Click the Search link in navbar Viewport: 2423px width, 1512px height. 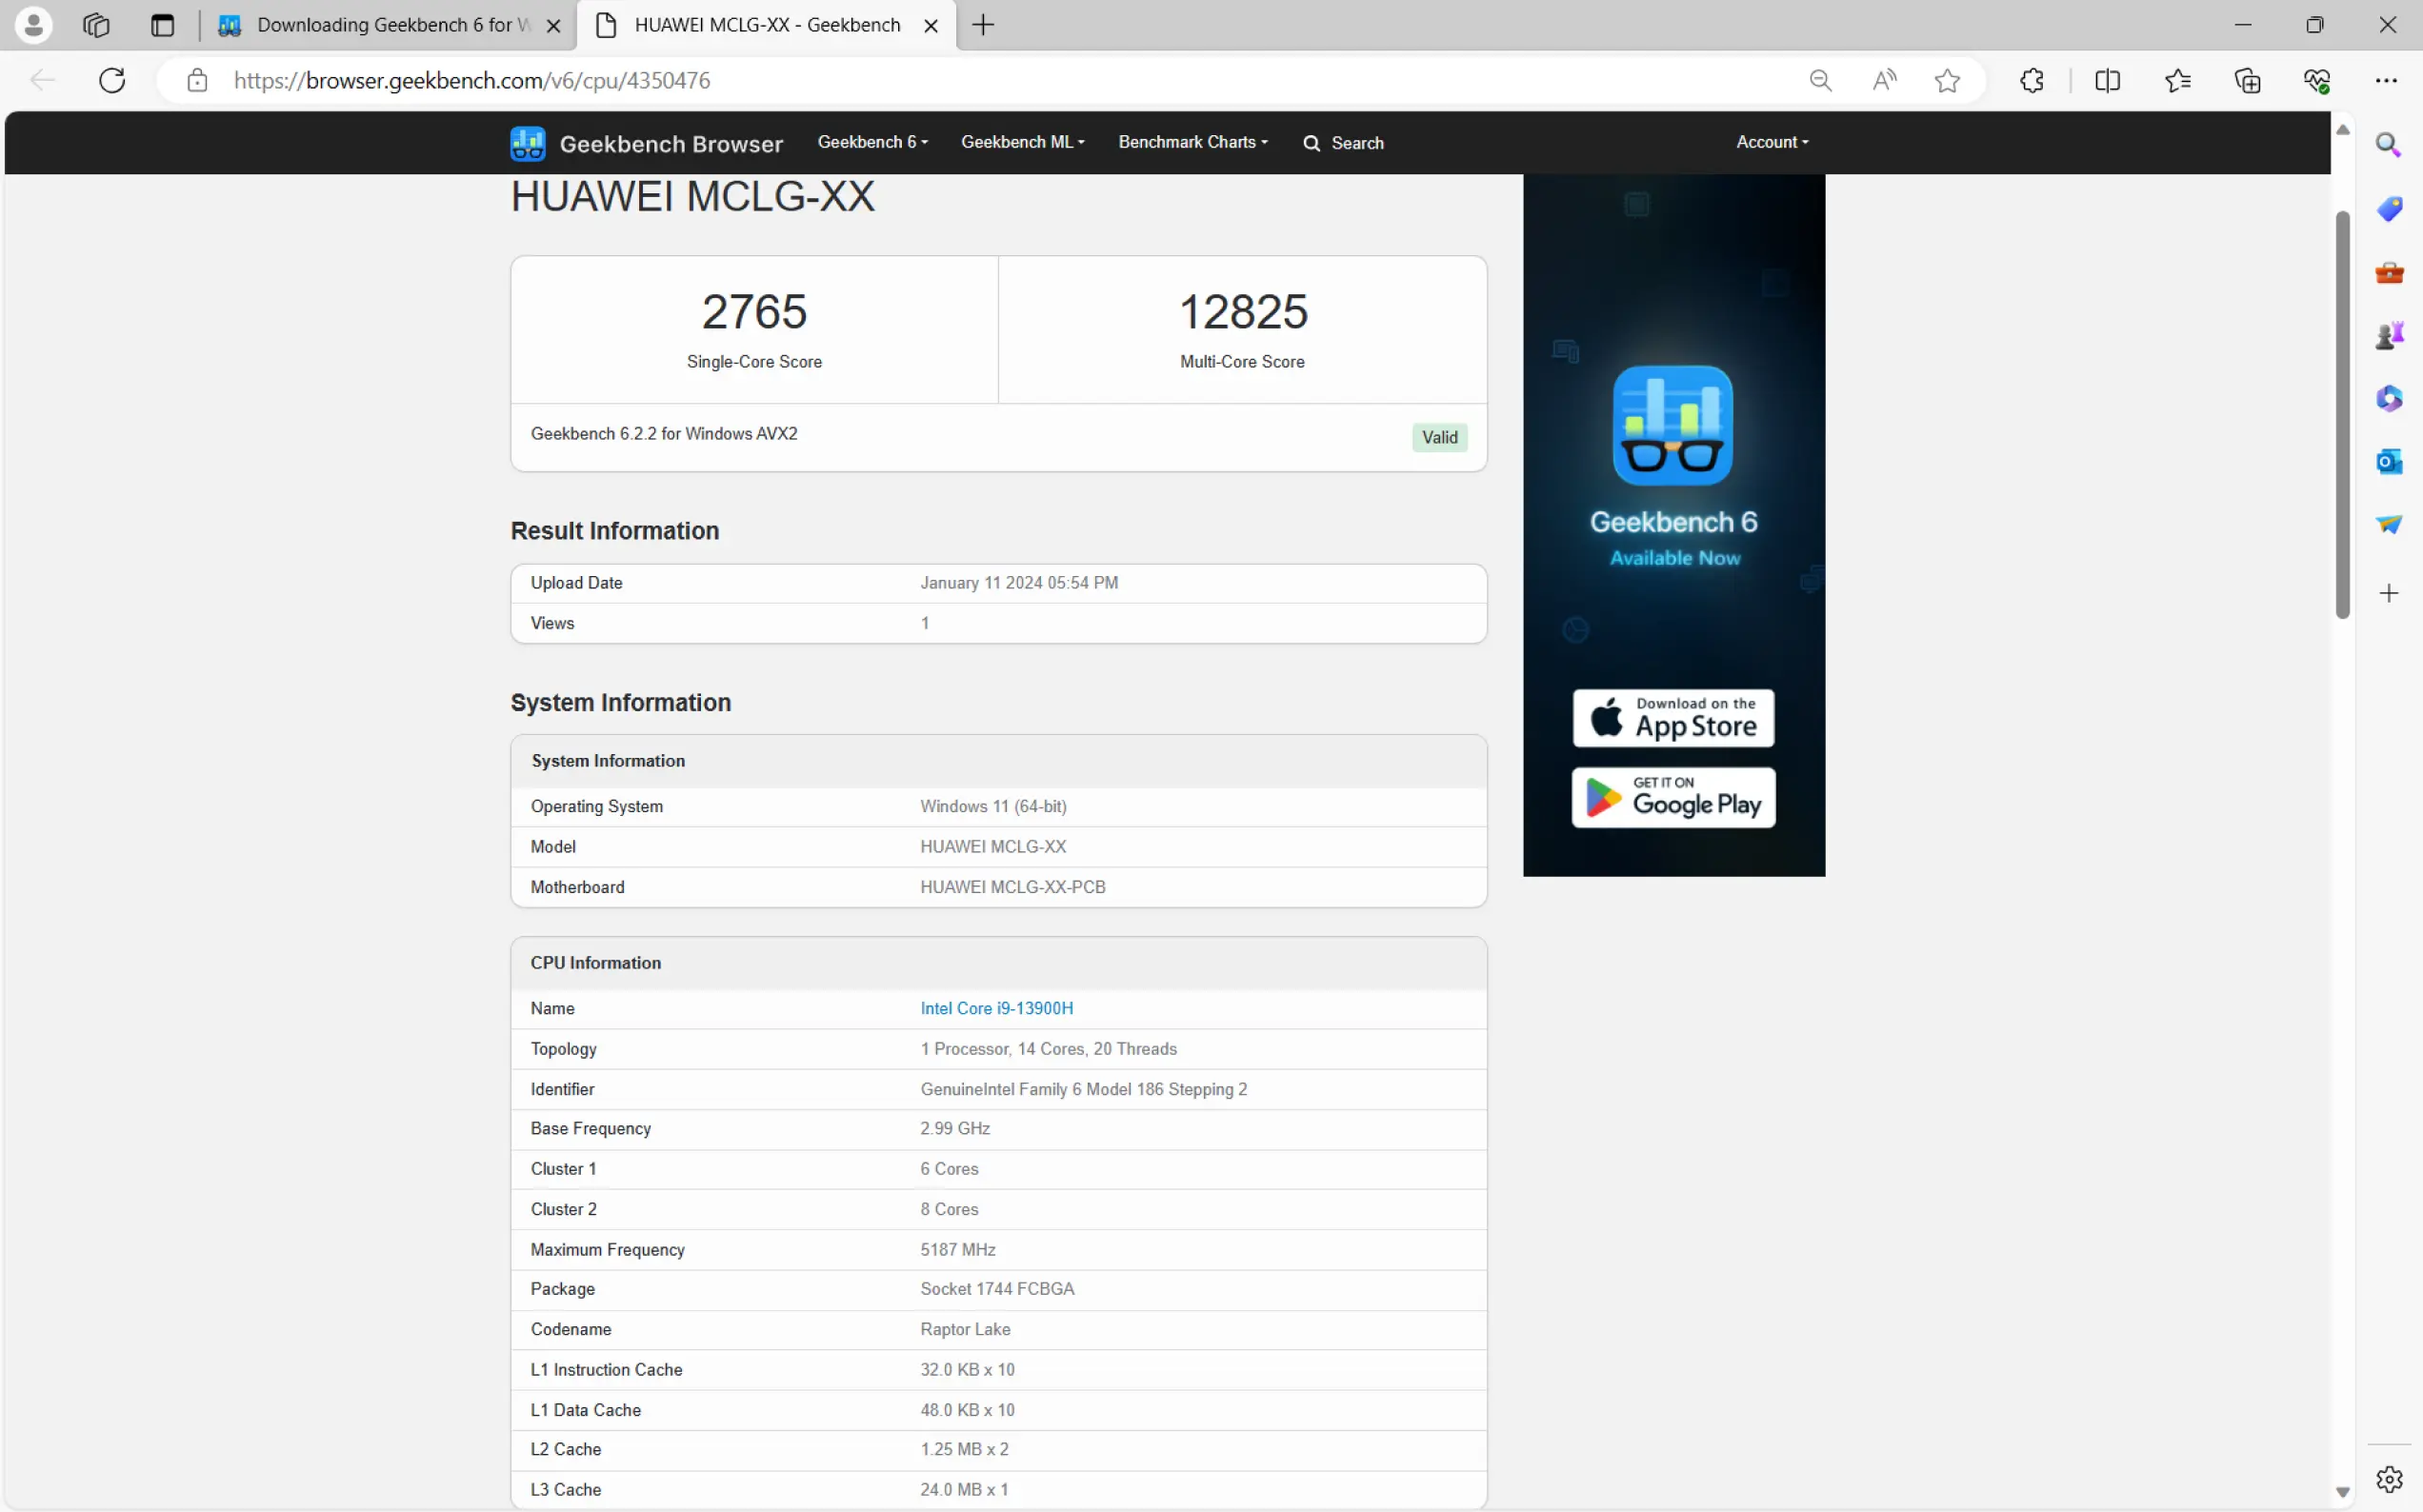click(x=1343, y=143)
